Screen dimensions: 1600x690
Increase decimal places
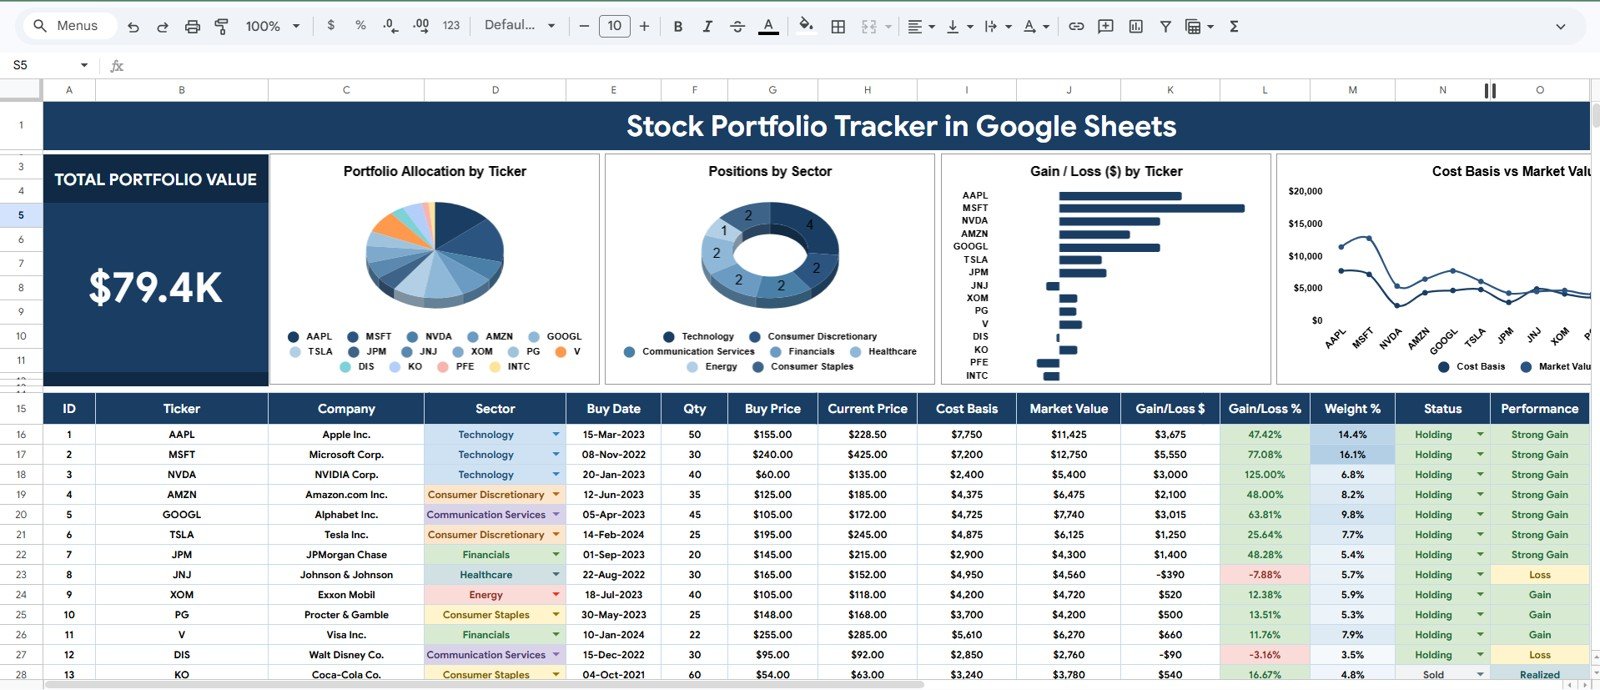421,26
